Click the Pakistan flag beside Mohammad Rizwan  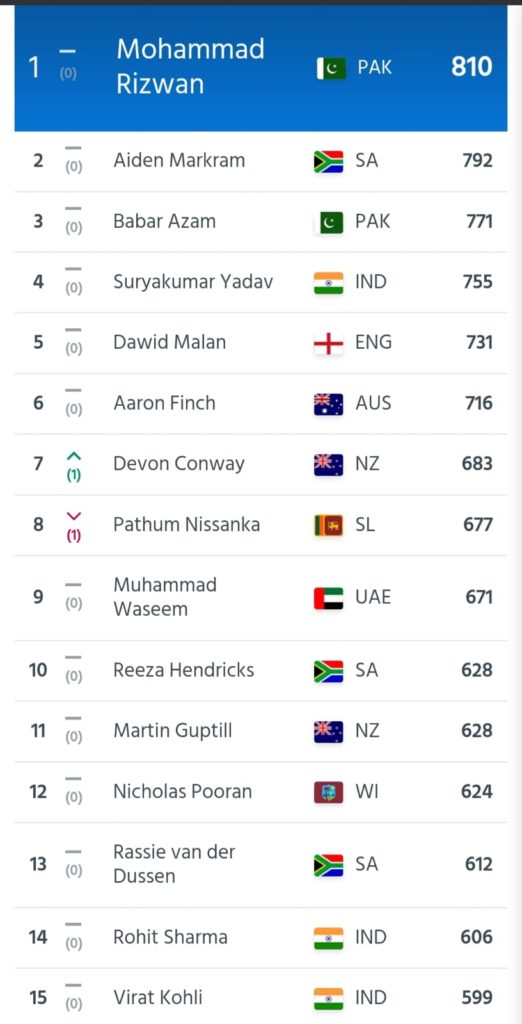pyautogui.click(x=331, y=68)
